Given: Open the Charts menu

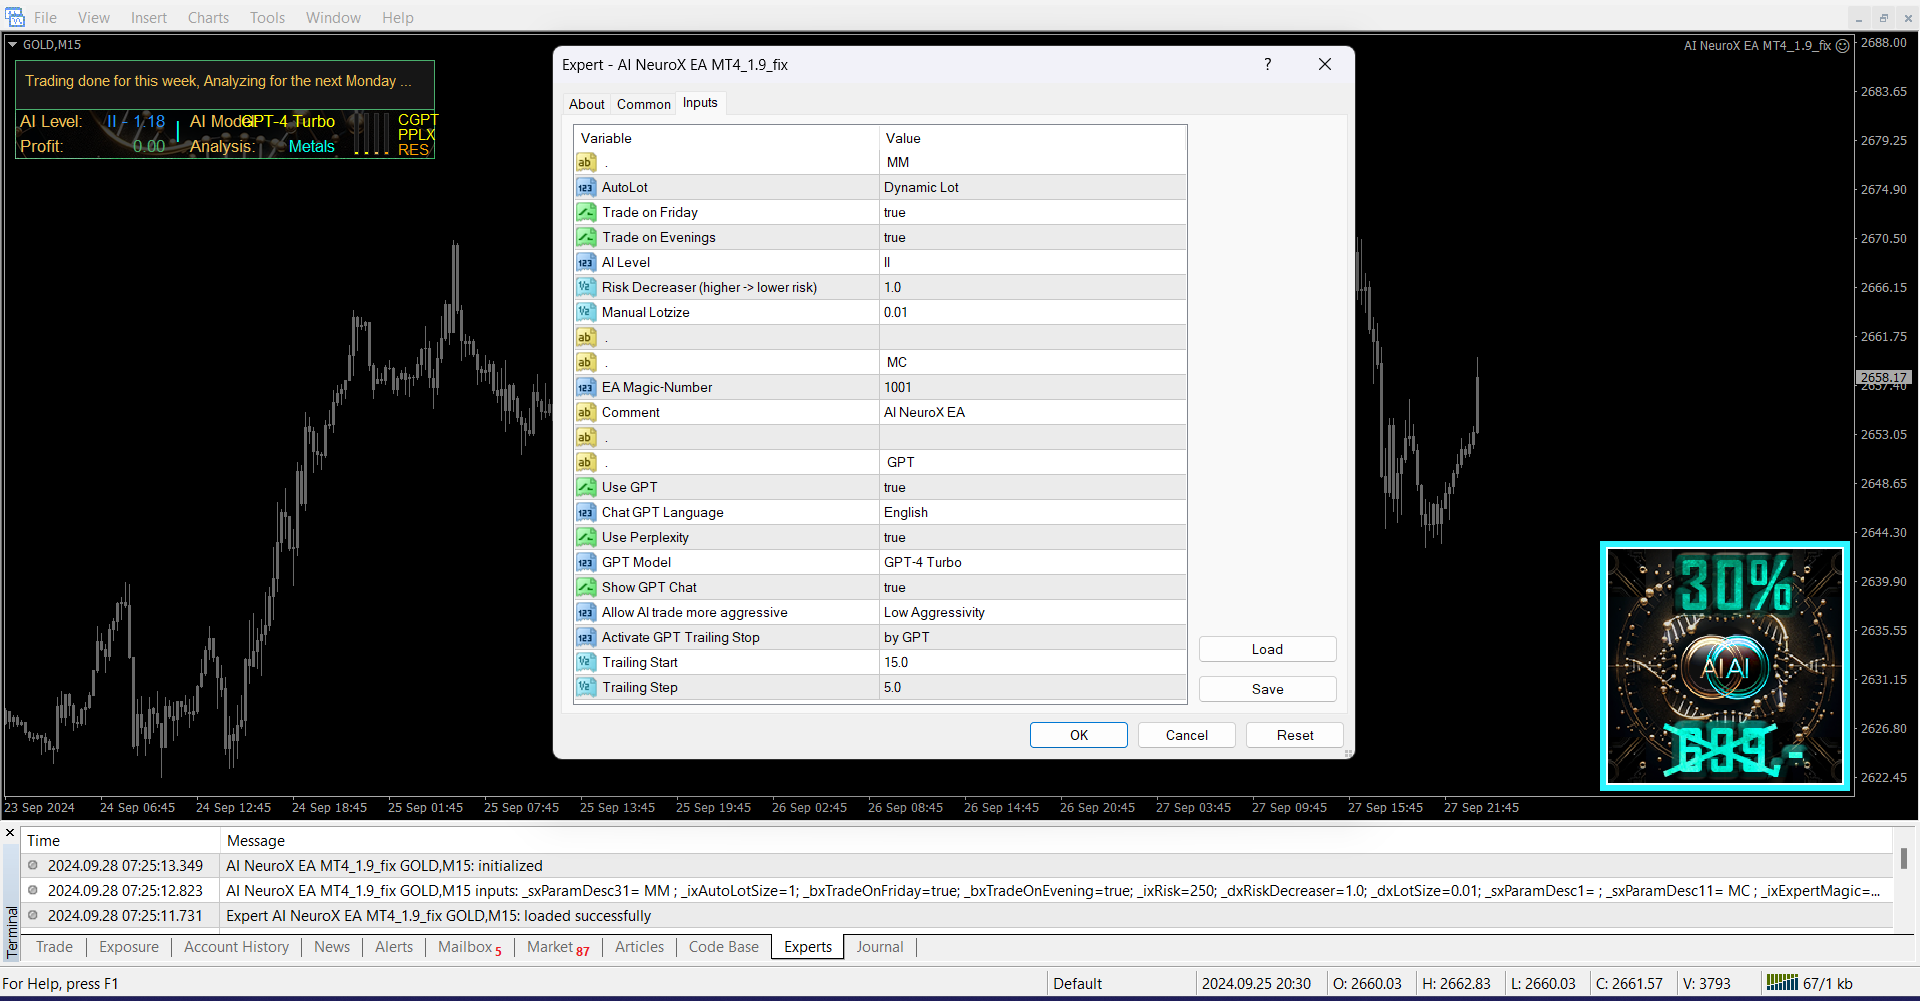Looking at the screenshot, I should (x=208, y=17).
